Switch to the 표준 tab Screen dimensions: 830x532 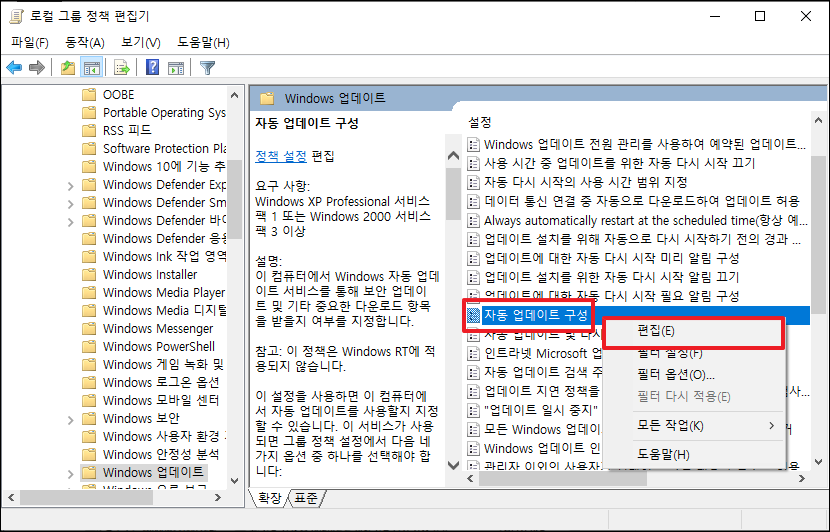click(x=306, y=498)
